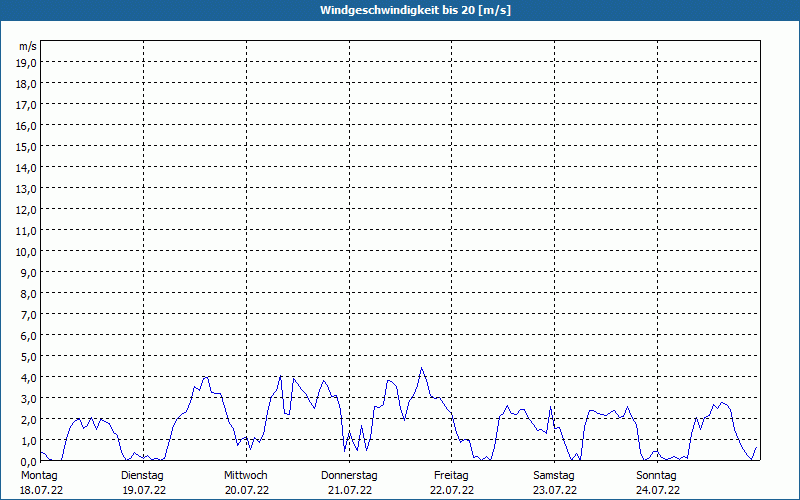Click the 'Montag' day label

point(39,475)
